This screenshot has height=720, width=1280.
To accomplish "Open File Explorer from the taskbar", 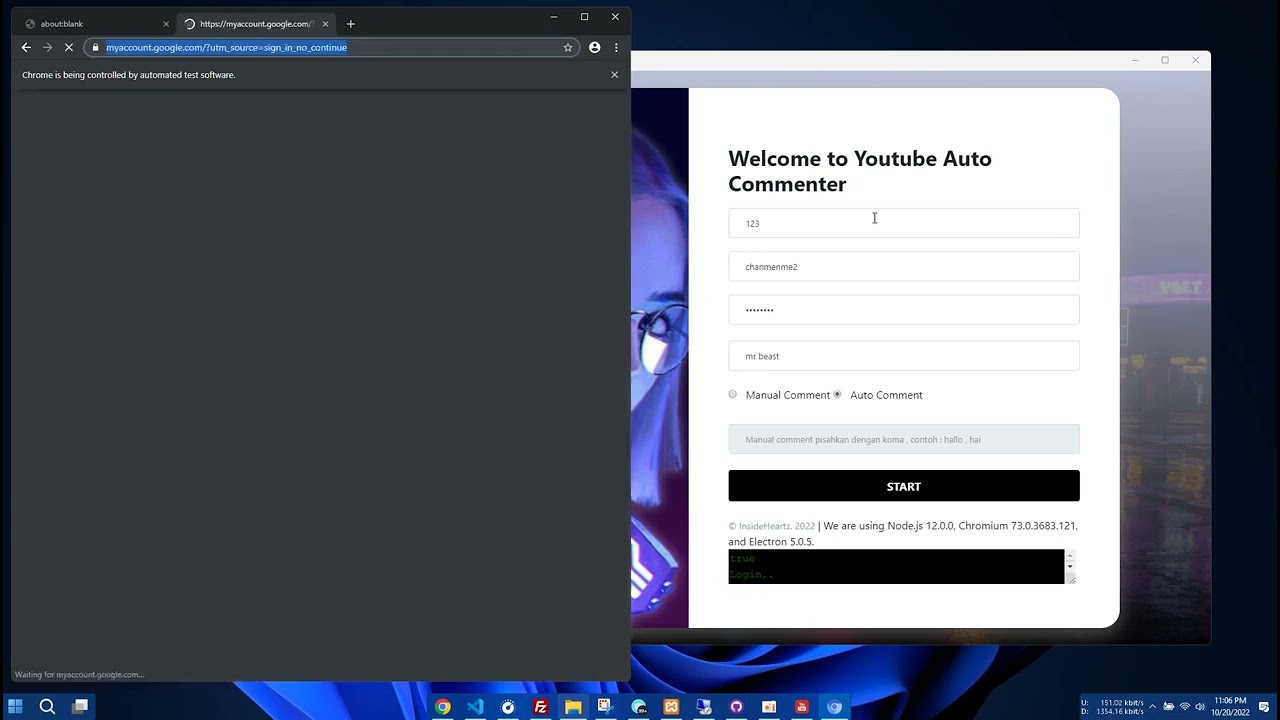I will click(x=573, y=707).
